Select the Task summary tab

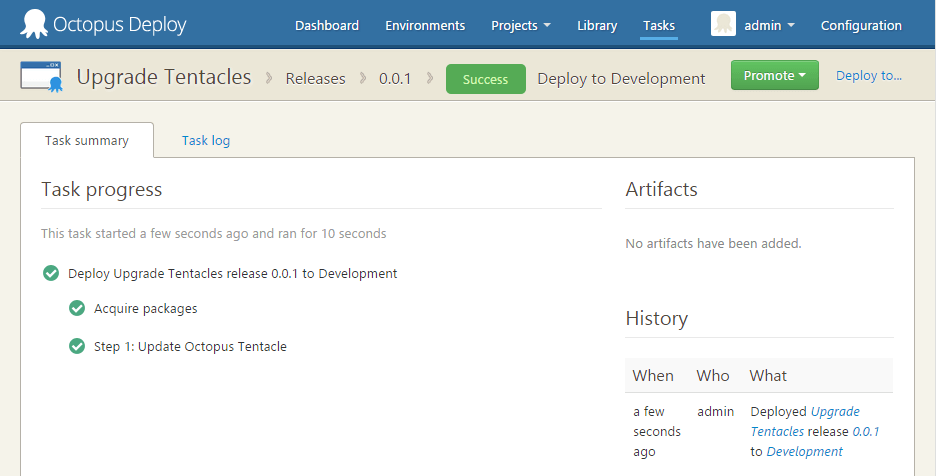(x=87, y=141)
